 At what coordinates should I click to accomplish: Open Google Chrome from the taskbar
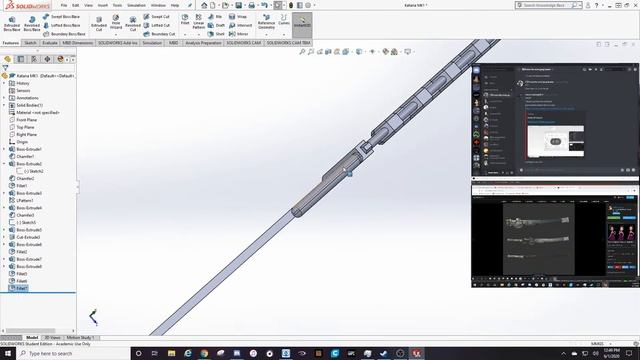[204, 353]
